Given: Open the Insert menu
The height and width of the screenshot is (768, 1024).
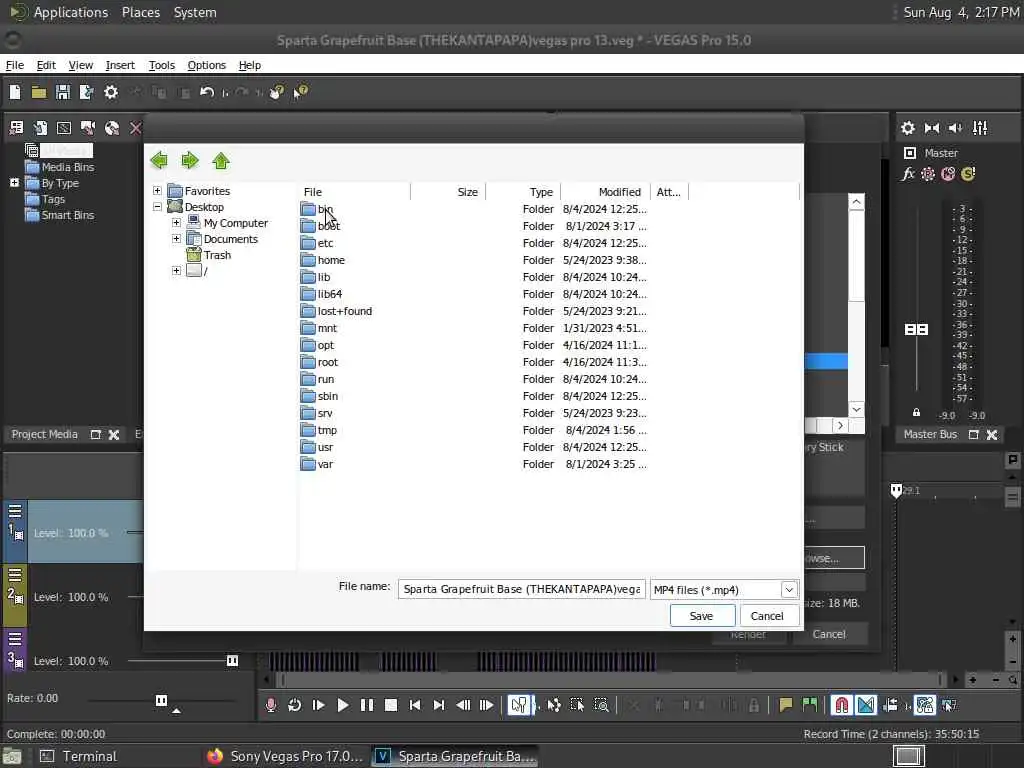Looking at the screenshot, I should point(120,65).
